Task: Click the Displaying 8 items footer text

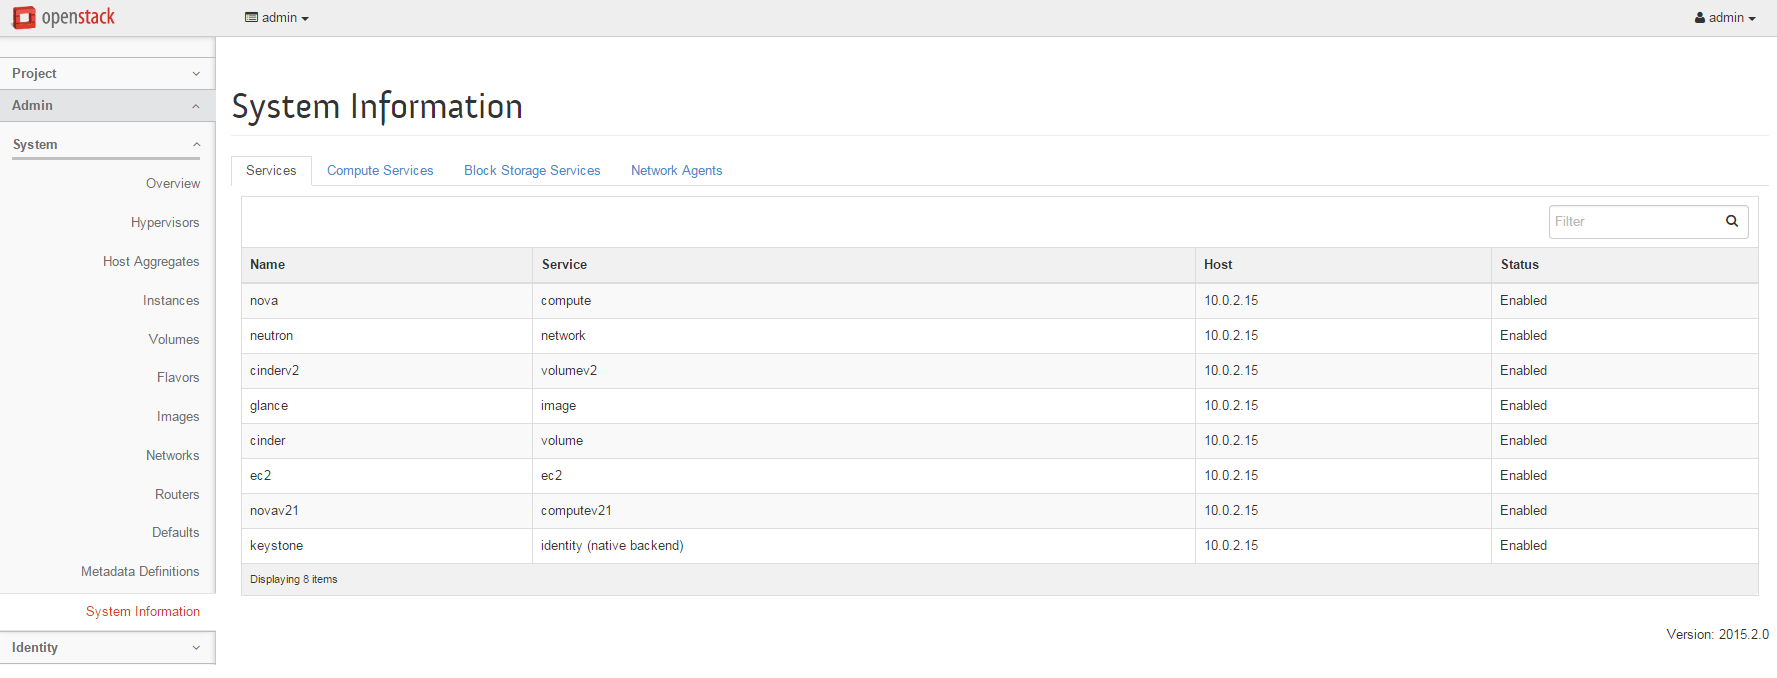Action: (x=294, y=579)
